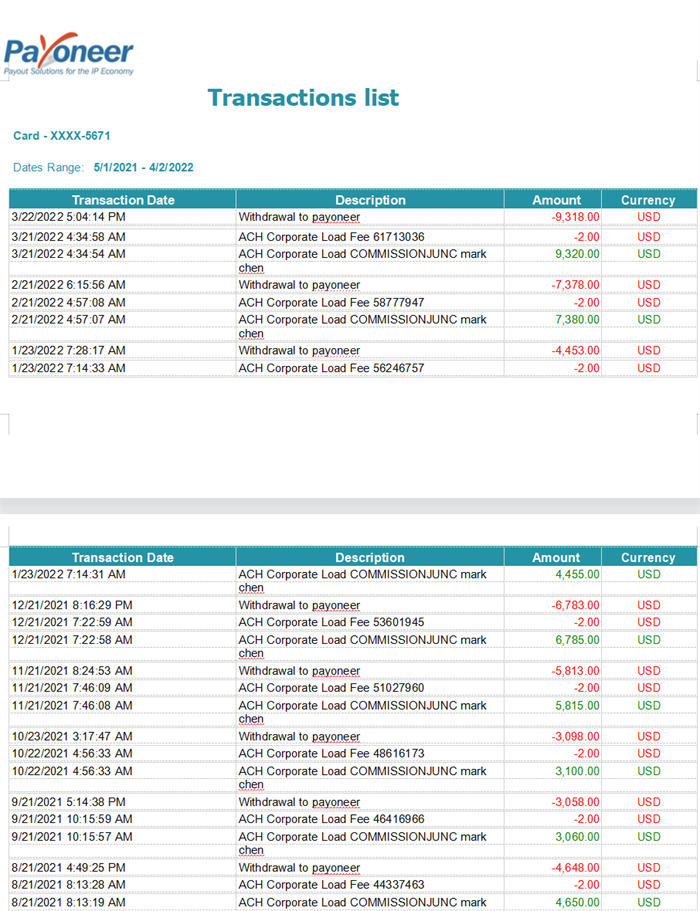The image size is (700, 911).
Task: Select amount '4,455.00'
Action: click(577, 574)
